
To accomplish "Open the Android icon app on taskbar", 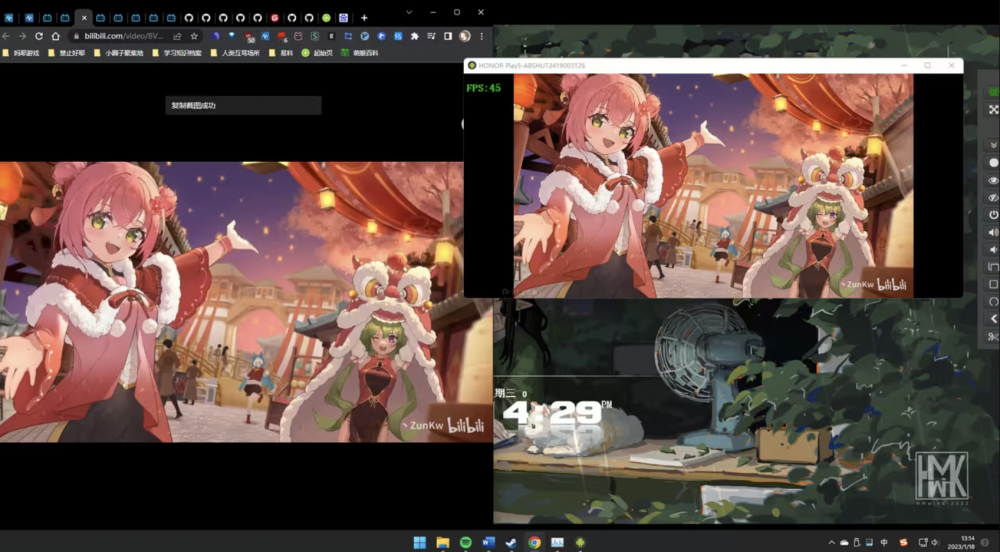I will (x=580, y=542).
